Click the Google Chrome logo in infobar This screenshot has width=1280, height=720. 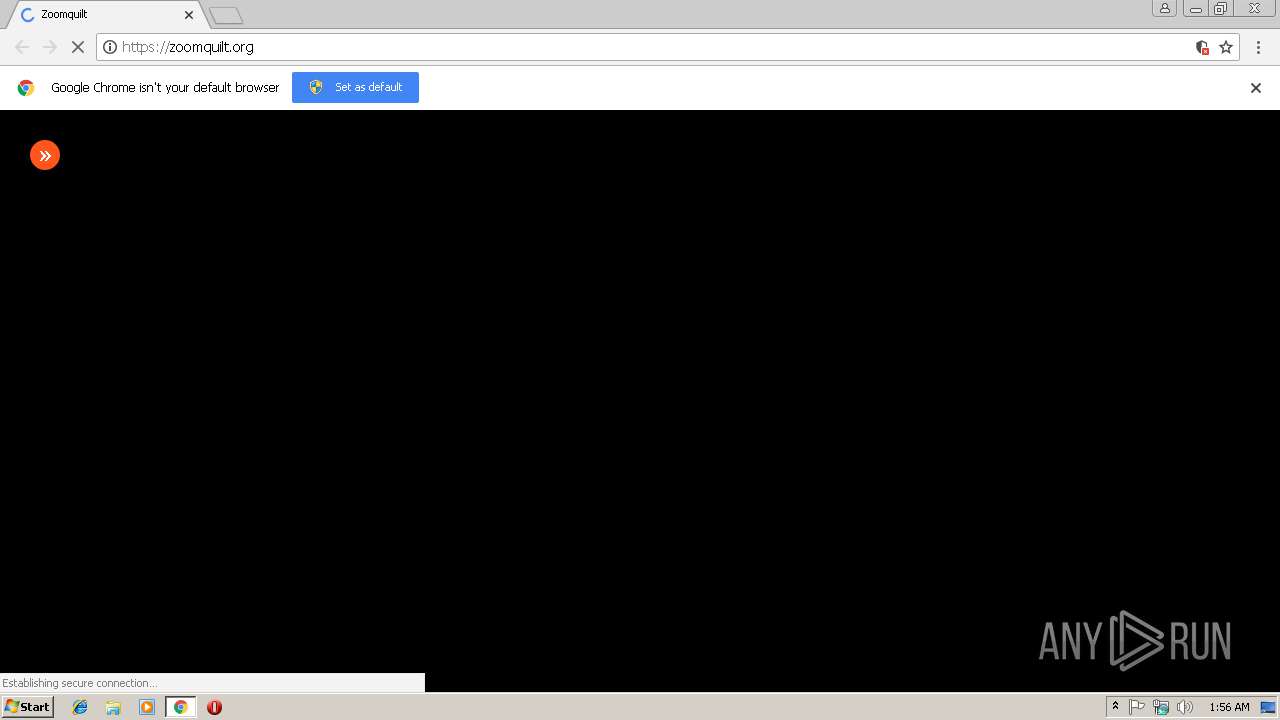tap(26, 88)
